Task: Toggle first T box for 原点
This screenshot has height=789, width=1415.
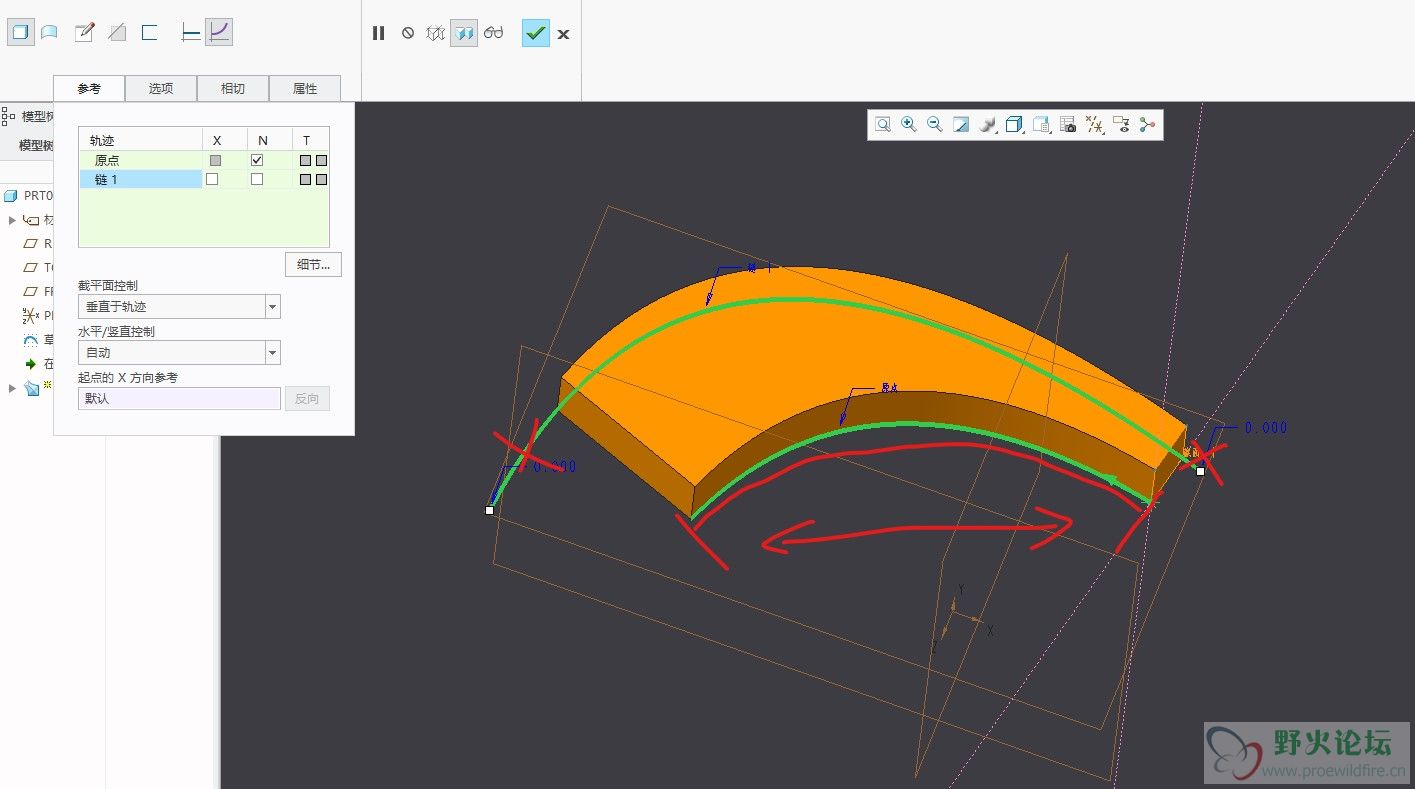Action: click(x=305, y=160)
